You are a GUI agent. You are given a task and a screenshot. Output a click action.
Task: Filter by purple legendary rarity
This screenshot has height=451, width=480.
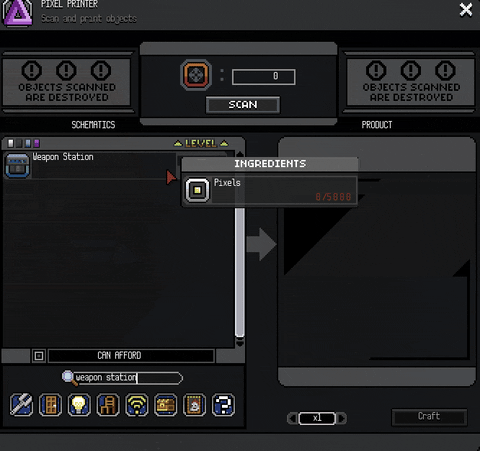pyautogui.click(x=37, y=143)
